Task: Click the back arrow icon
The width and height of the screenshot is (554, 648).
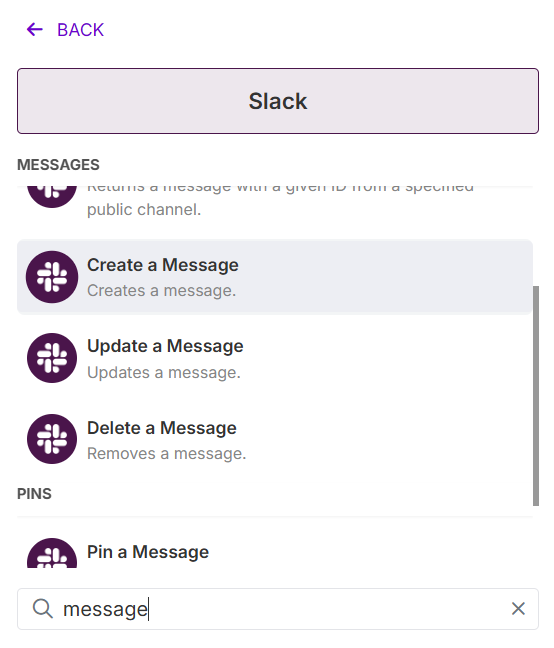Action: pos(35,30)
